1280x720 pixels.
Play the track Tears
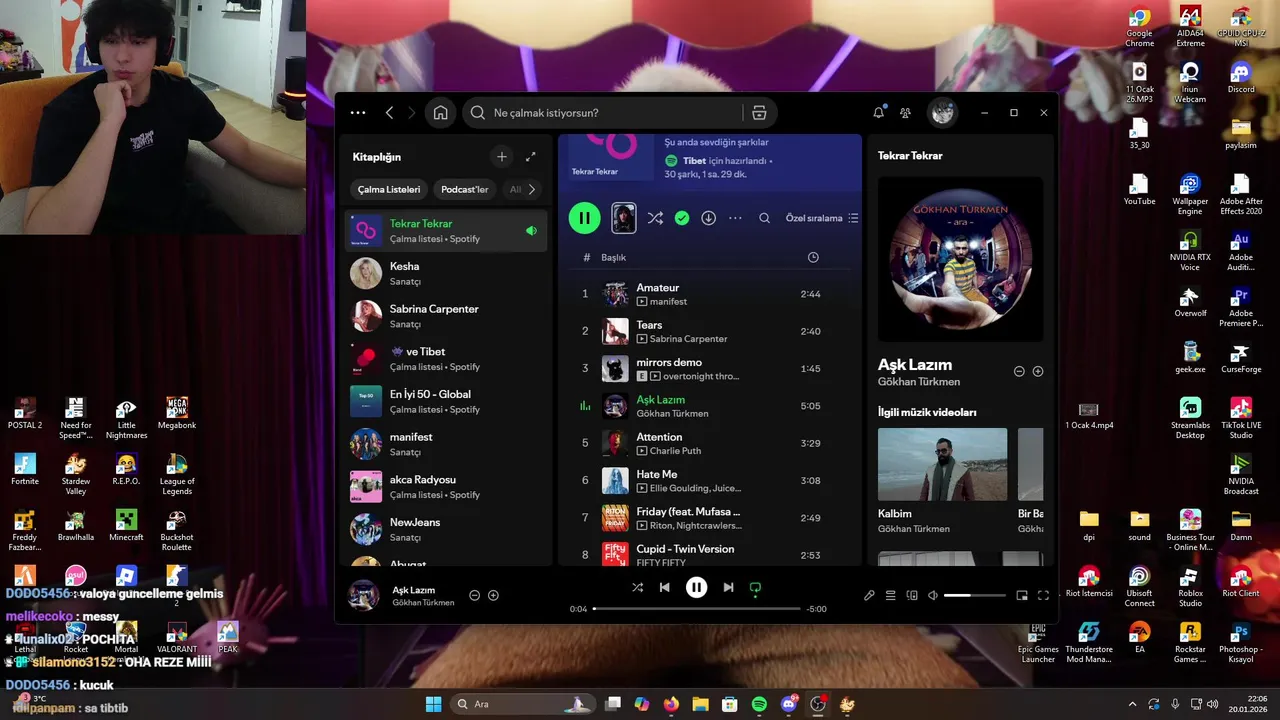coord(711,331)
